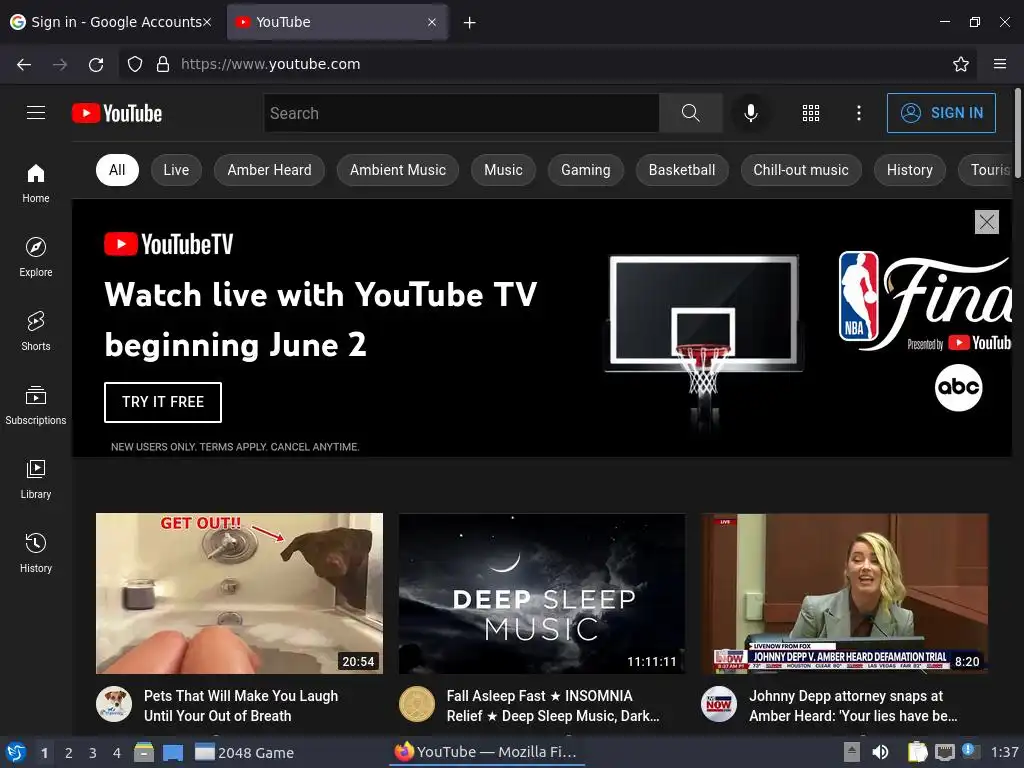Open a new browser tab
The image size is (1024, 768).
point(469,23)
